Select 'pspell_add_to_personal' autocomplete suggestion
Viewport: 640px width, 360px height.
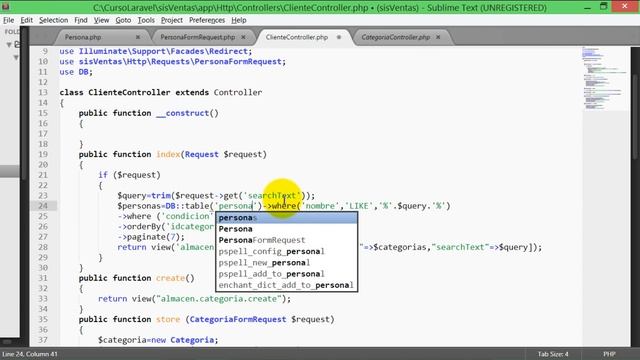point(287,274)
